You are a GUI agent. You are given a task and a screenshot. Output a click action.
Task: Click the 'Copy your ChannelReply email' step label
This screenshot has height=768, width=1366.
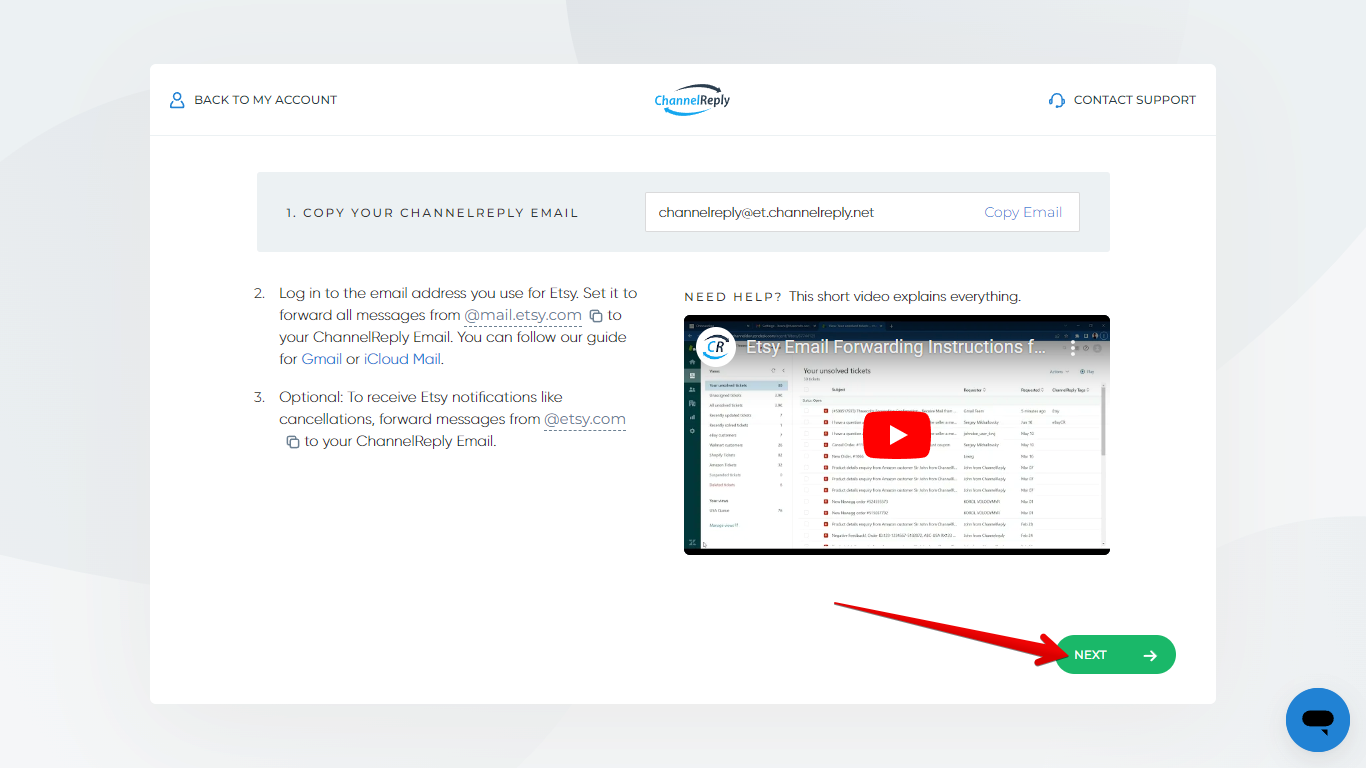[x=432, y=213]
